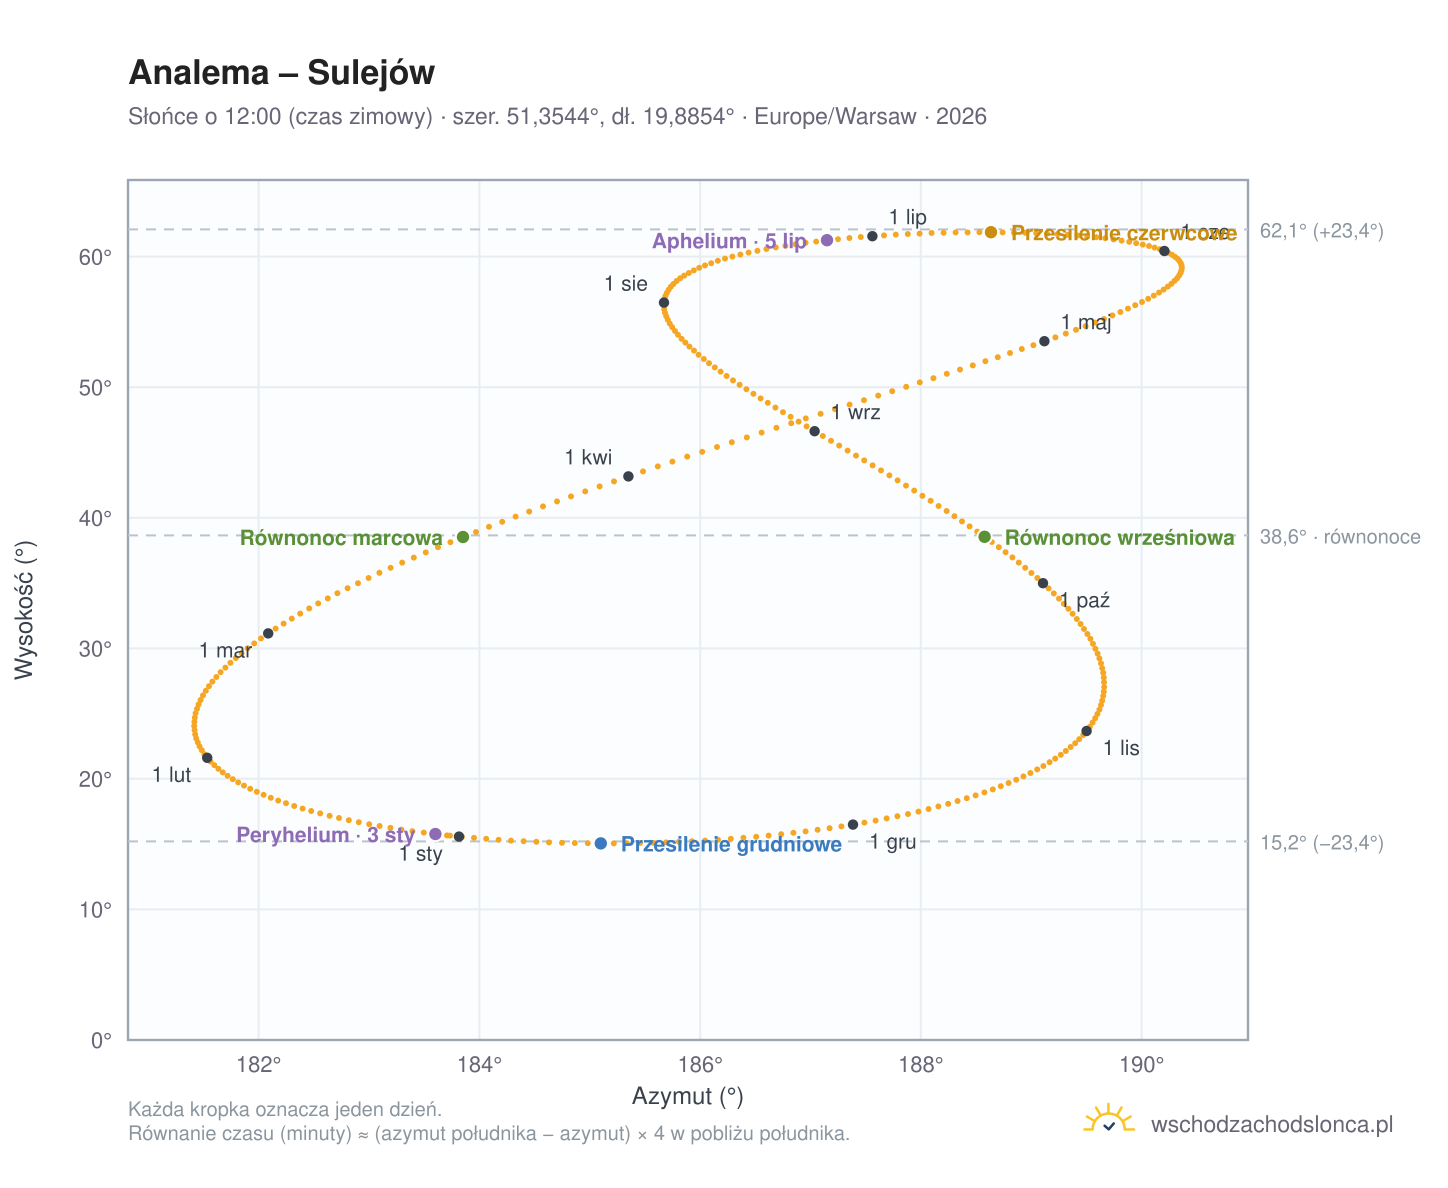This screenshot has height=1188, width=1448.
Task: Pick the 1 lis date marker
Action: (x=1087, y=731)
